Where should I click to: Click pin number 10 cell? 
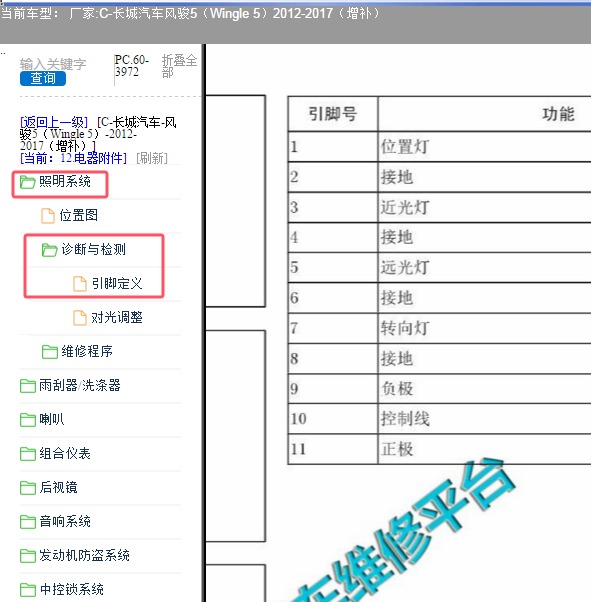pyautogui.click(x=333, y=419)
